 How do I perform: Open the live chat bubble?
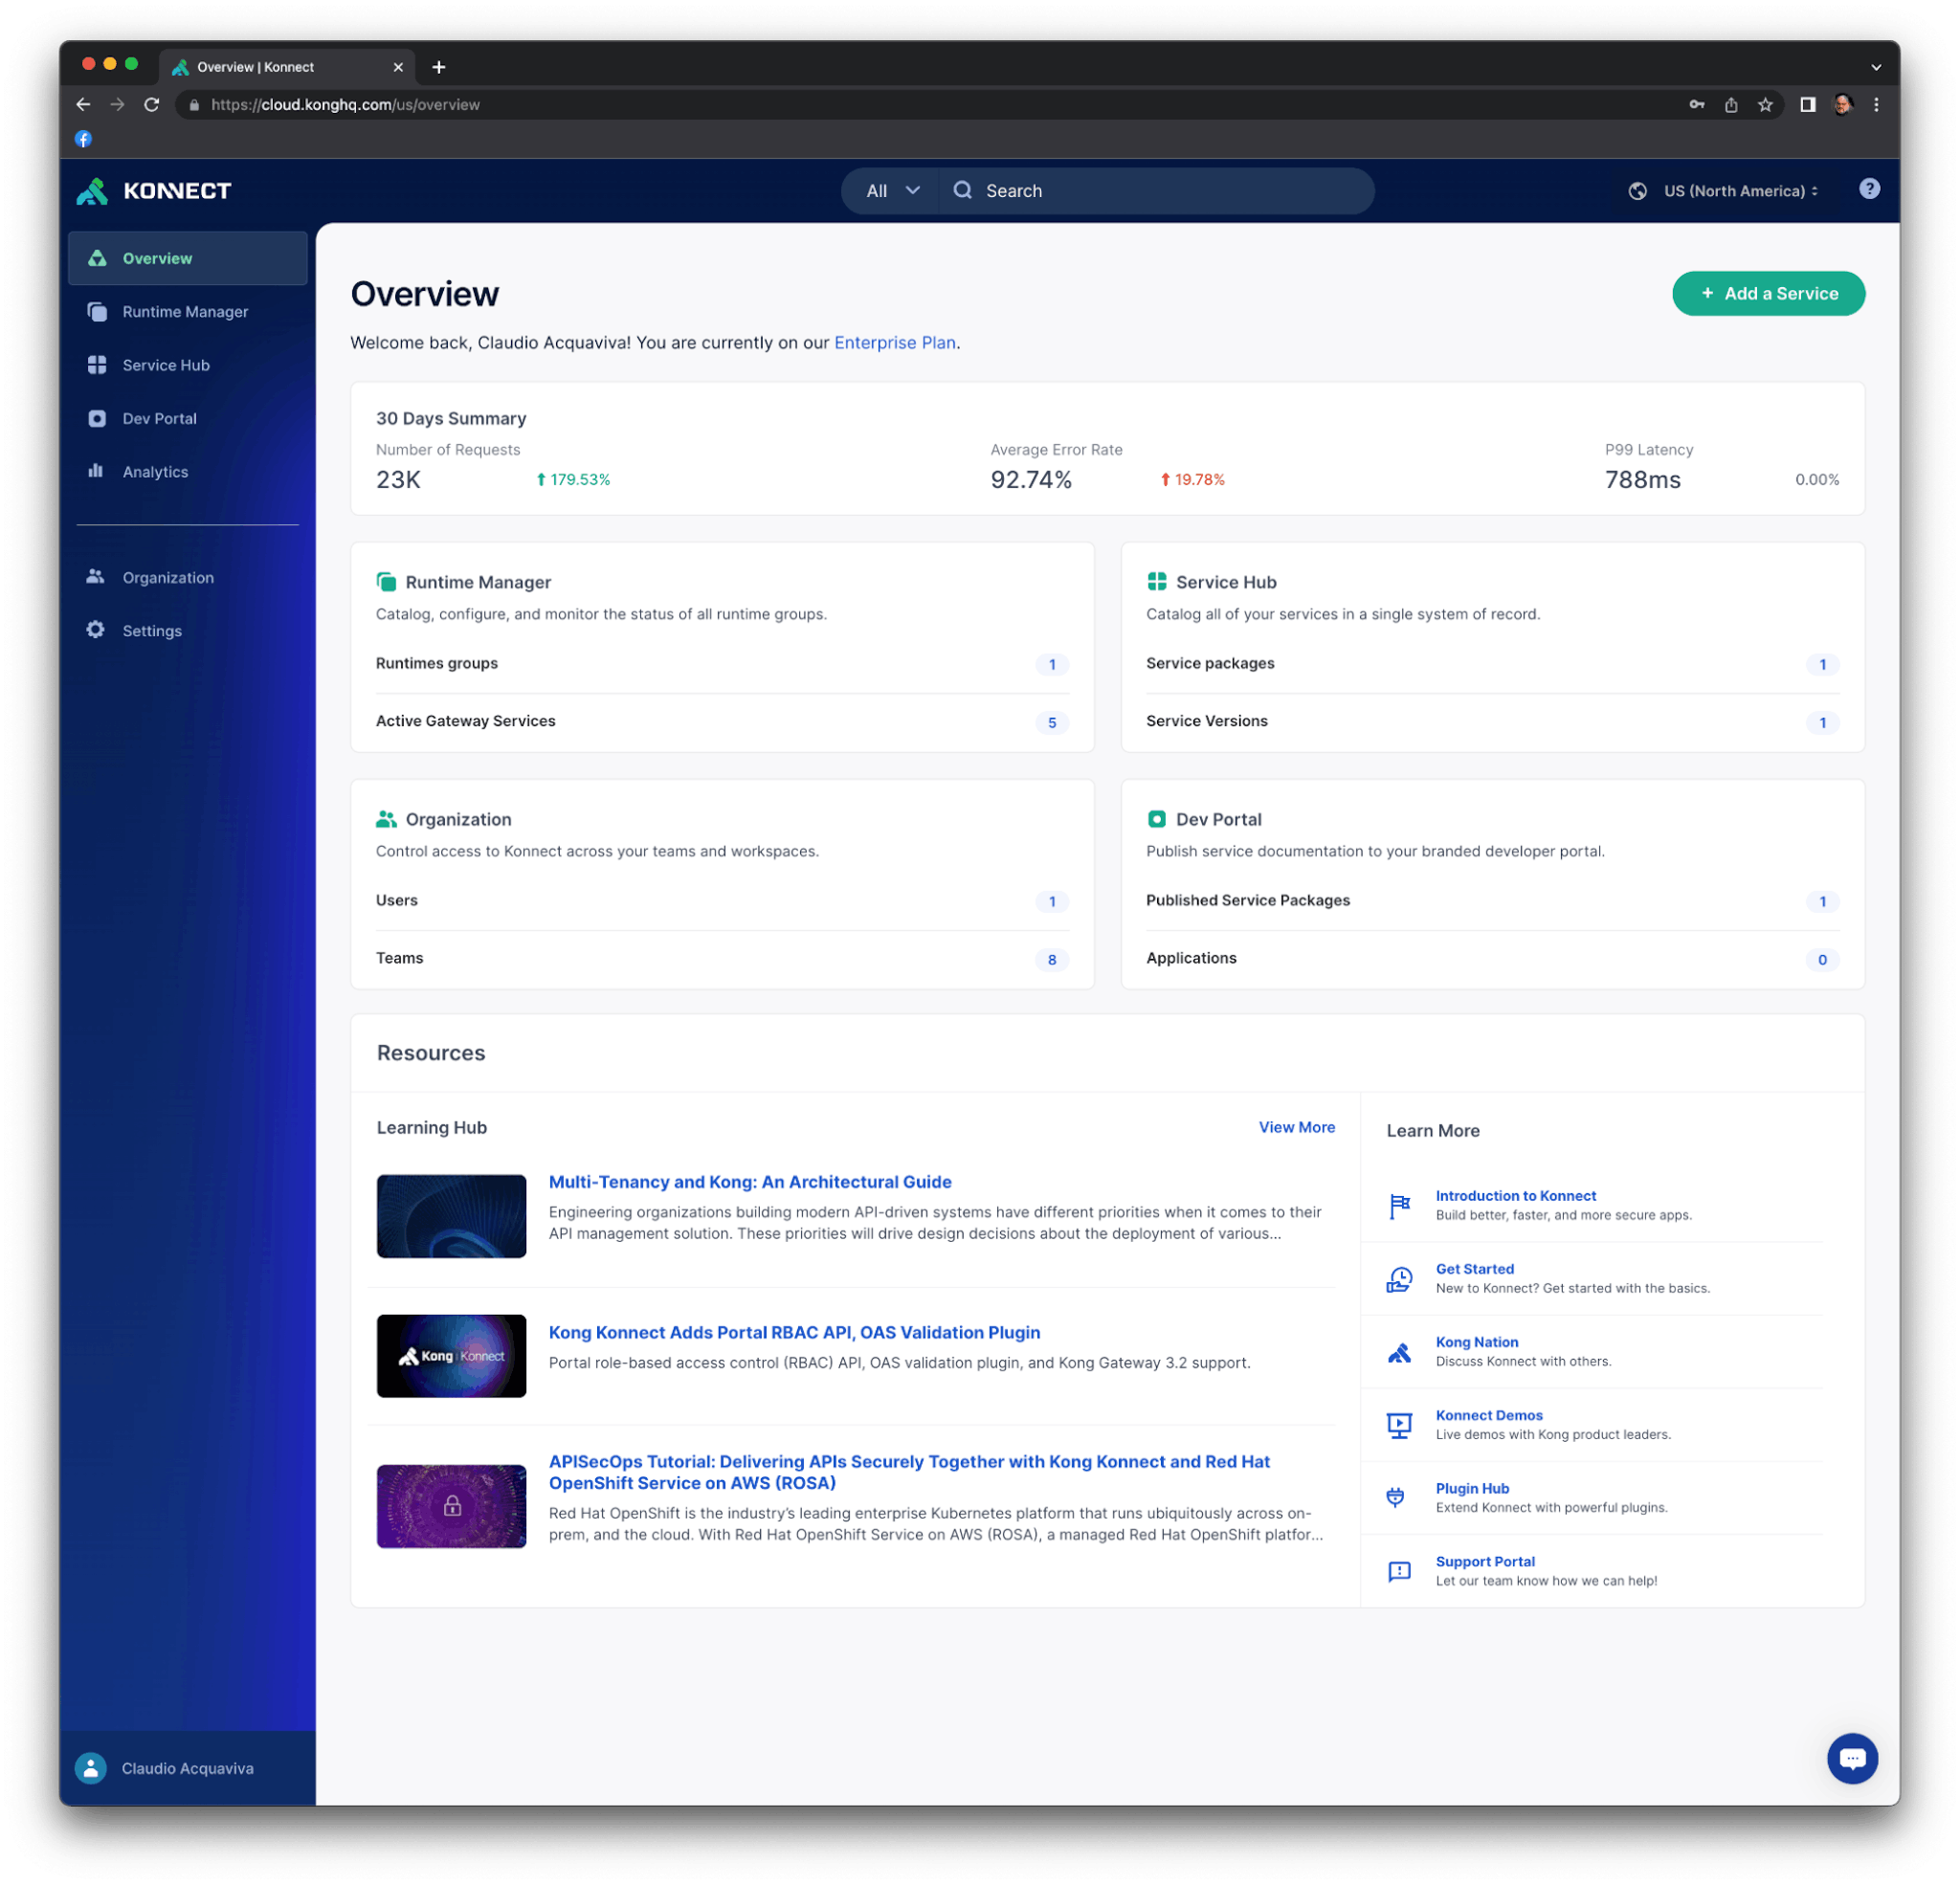(1853, 1758)
